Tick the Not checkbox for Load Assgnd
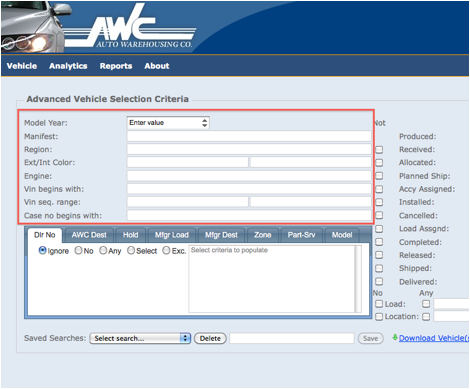The width and height of the screenshot is (470, 389). pyautogui.click(x=379, y=229)
